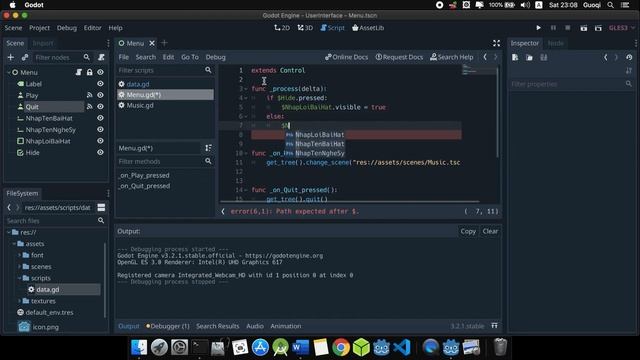Toggle method sort icon beside Menu.gd(*)

(x=208, y=148)
